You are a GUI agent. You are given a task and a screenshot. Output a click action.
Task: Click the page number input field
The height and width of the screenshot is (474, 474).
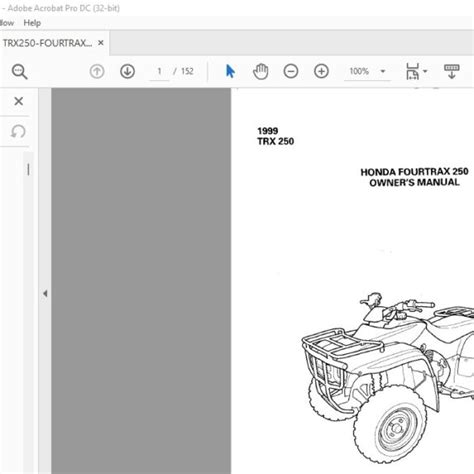pyautogui.click(x=159, y=71)
